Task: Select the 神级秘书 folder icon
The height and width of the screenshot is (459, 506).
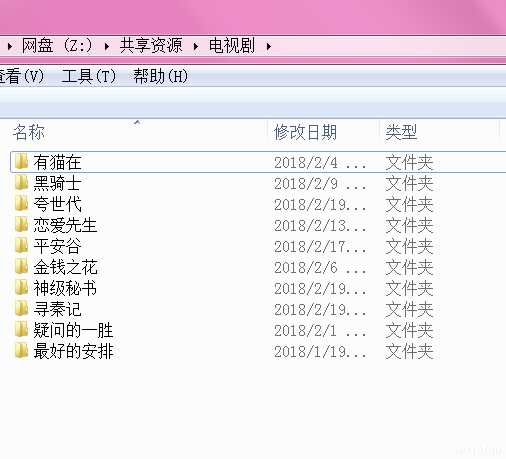Action: (x=21, y=287)
